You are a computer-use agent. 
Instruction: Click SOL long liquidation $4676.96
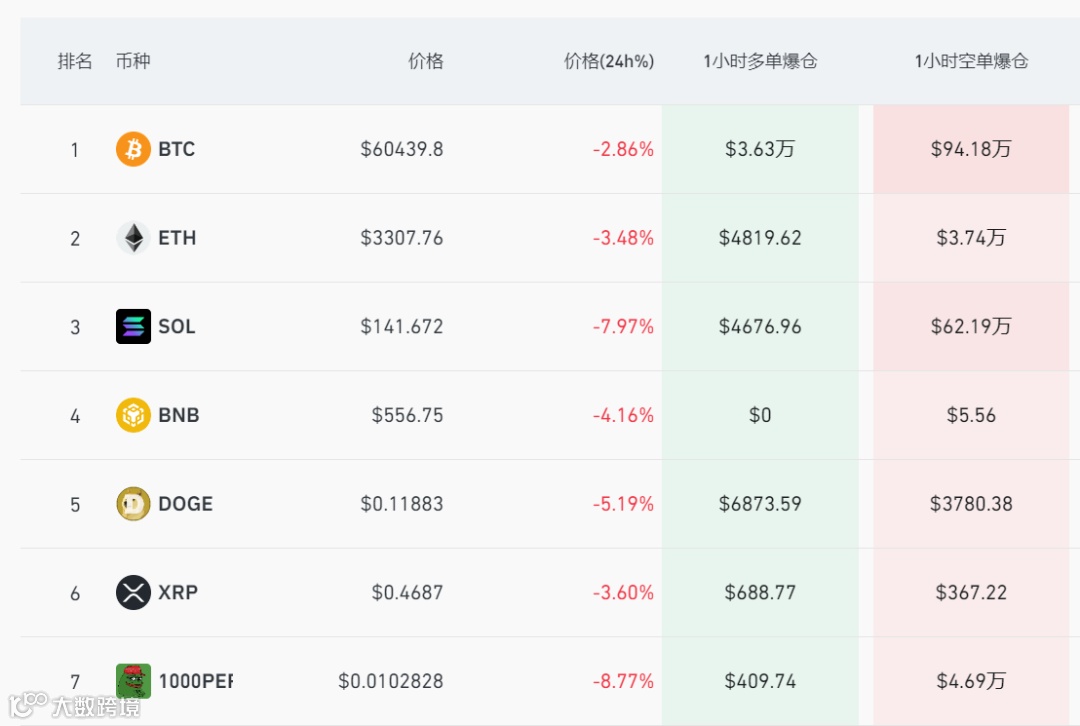(760, 326)
